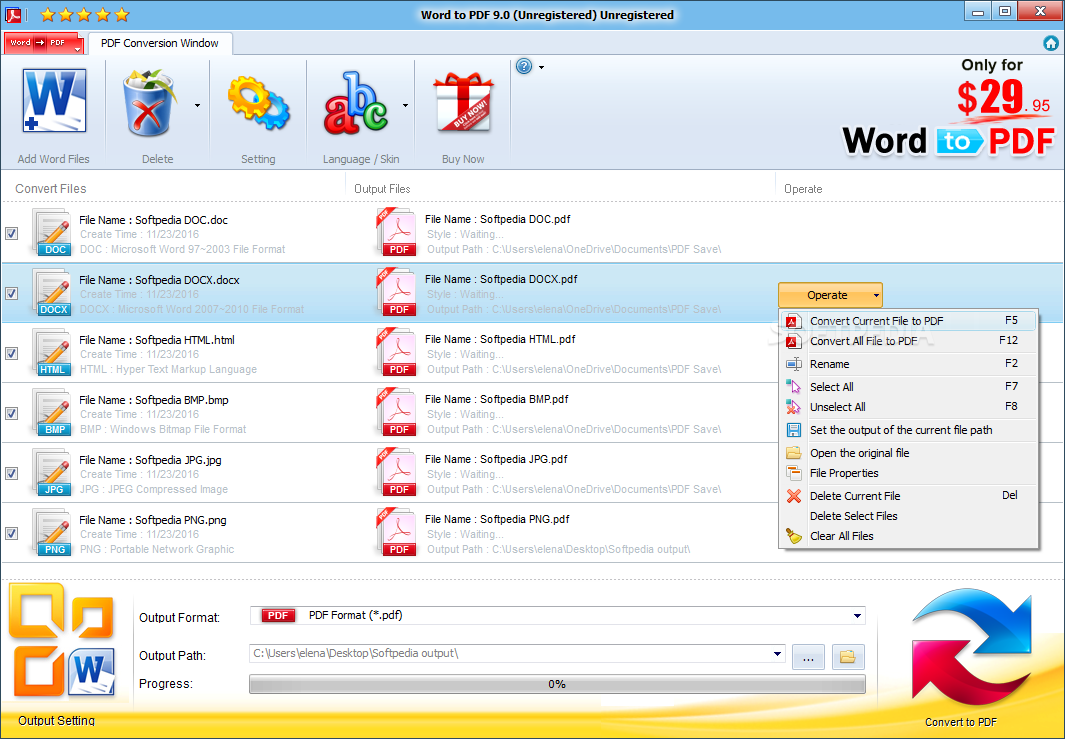Expand the help icon dropdown arrow
1065x739 pixels.
[541, 67]
